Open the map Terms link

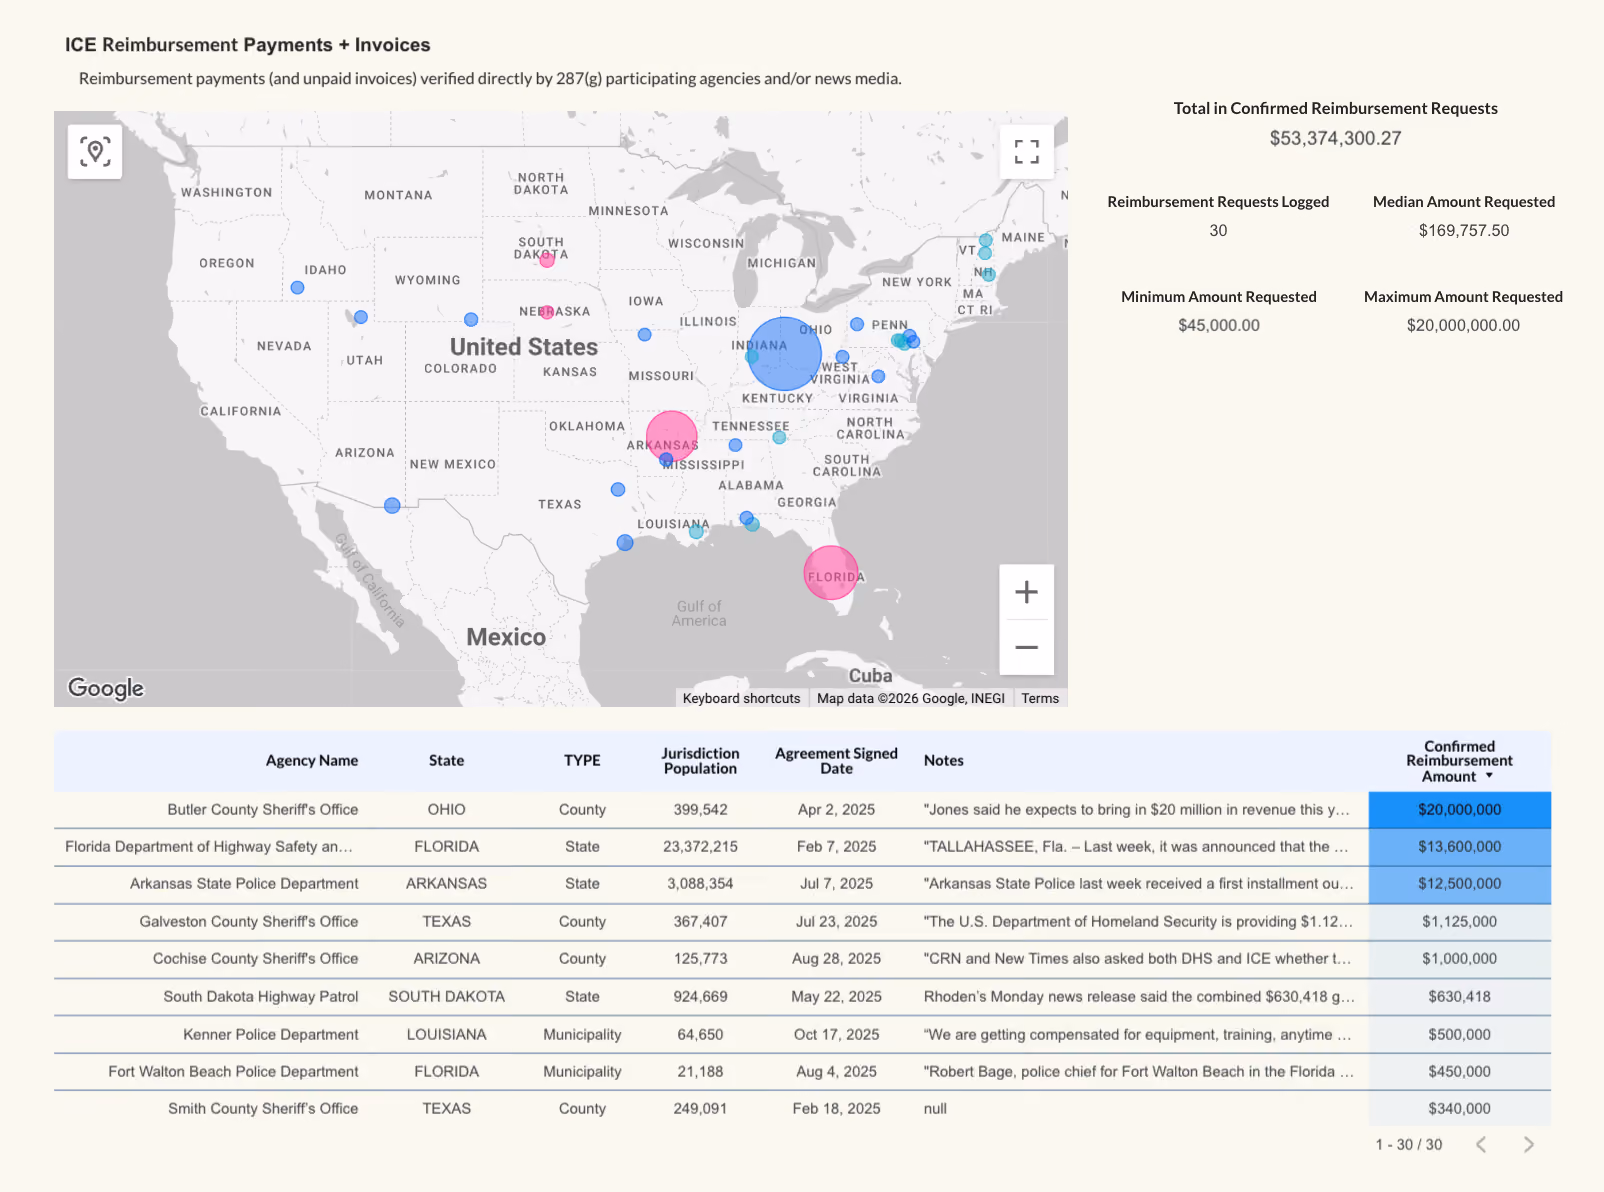pyautogui.click(x=1040, y=698)
